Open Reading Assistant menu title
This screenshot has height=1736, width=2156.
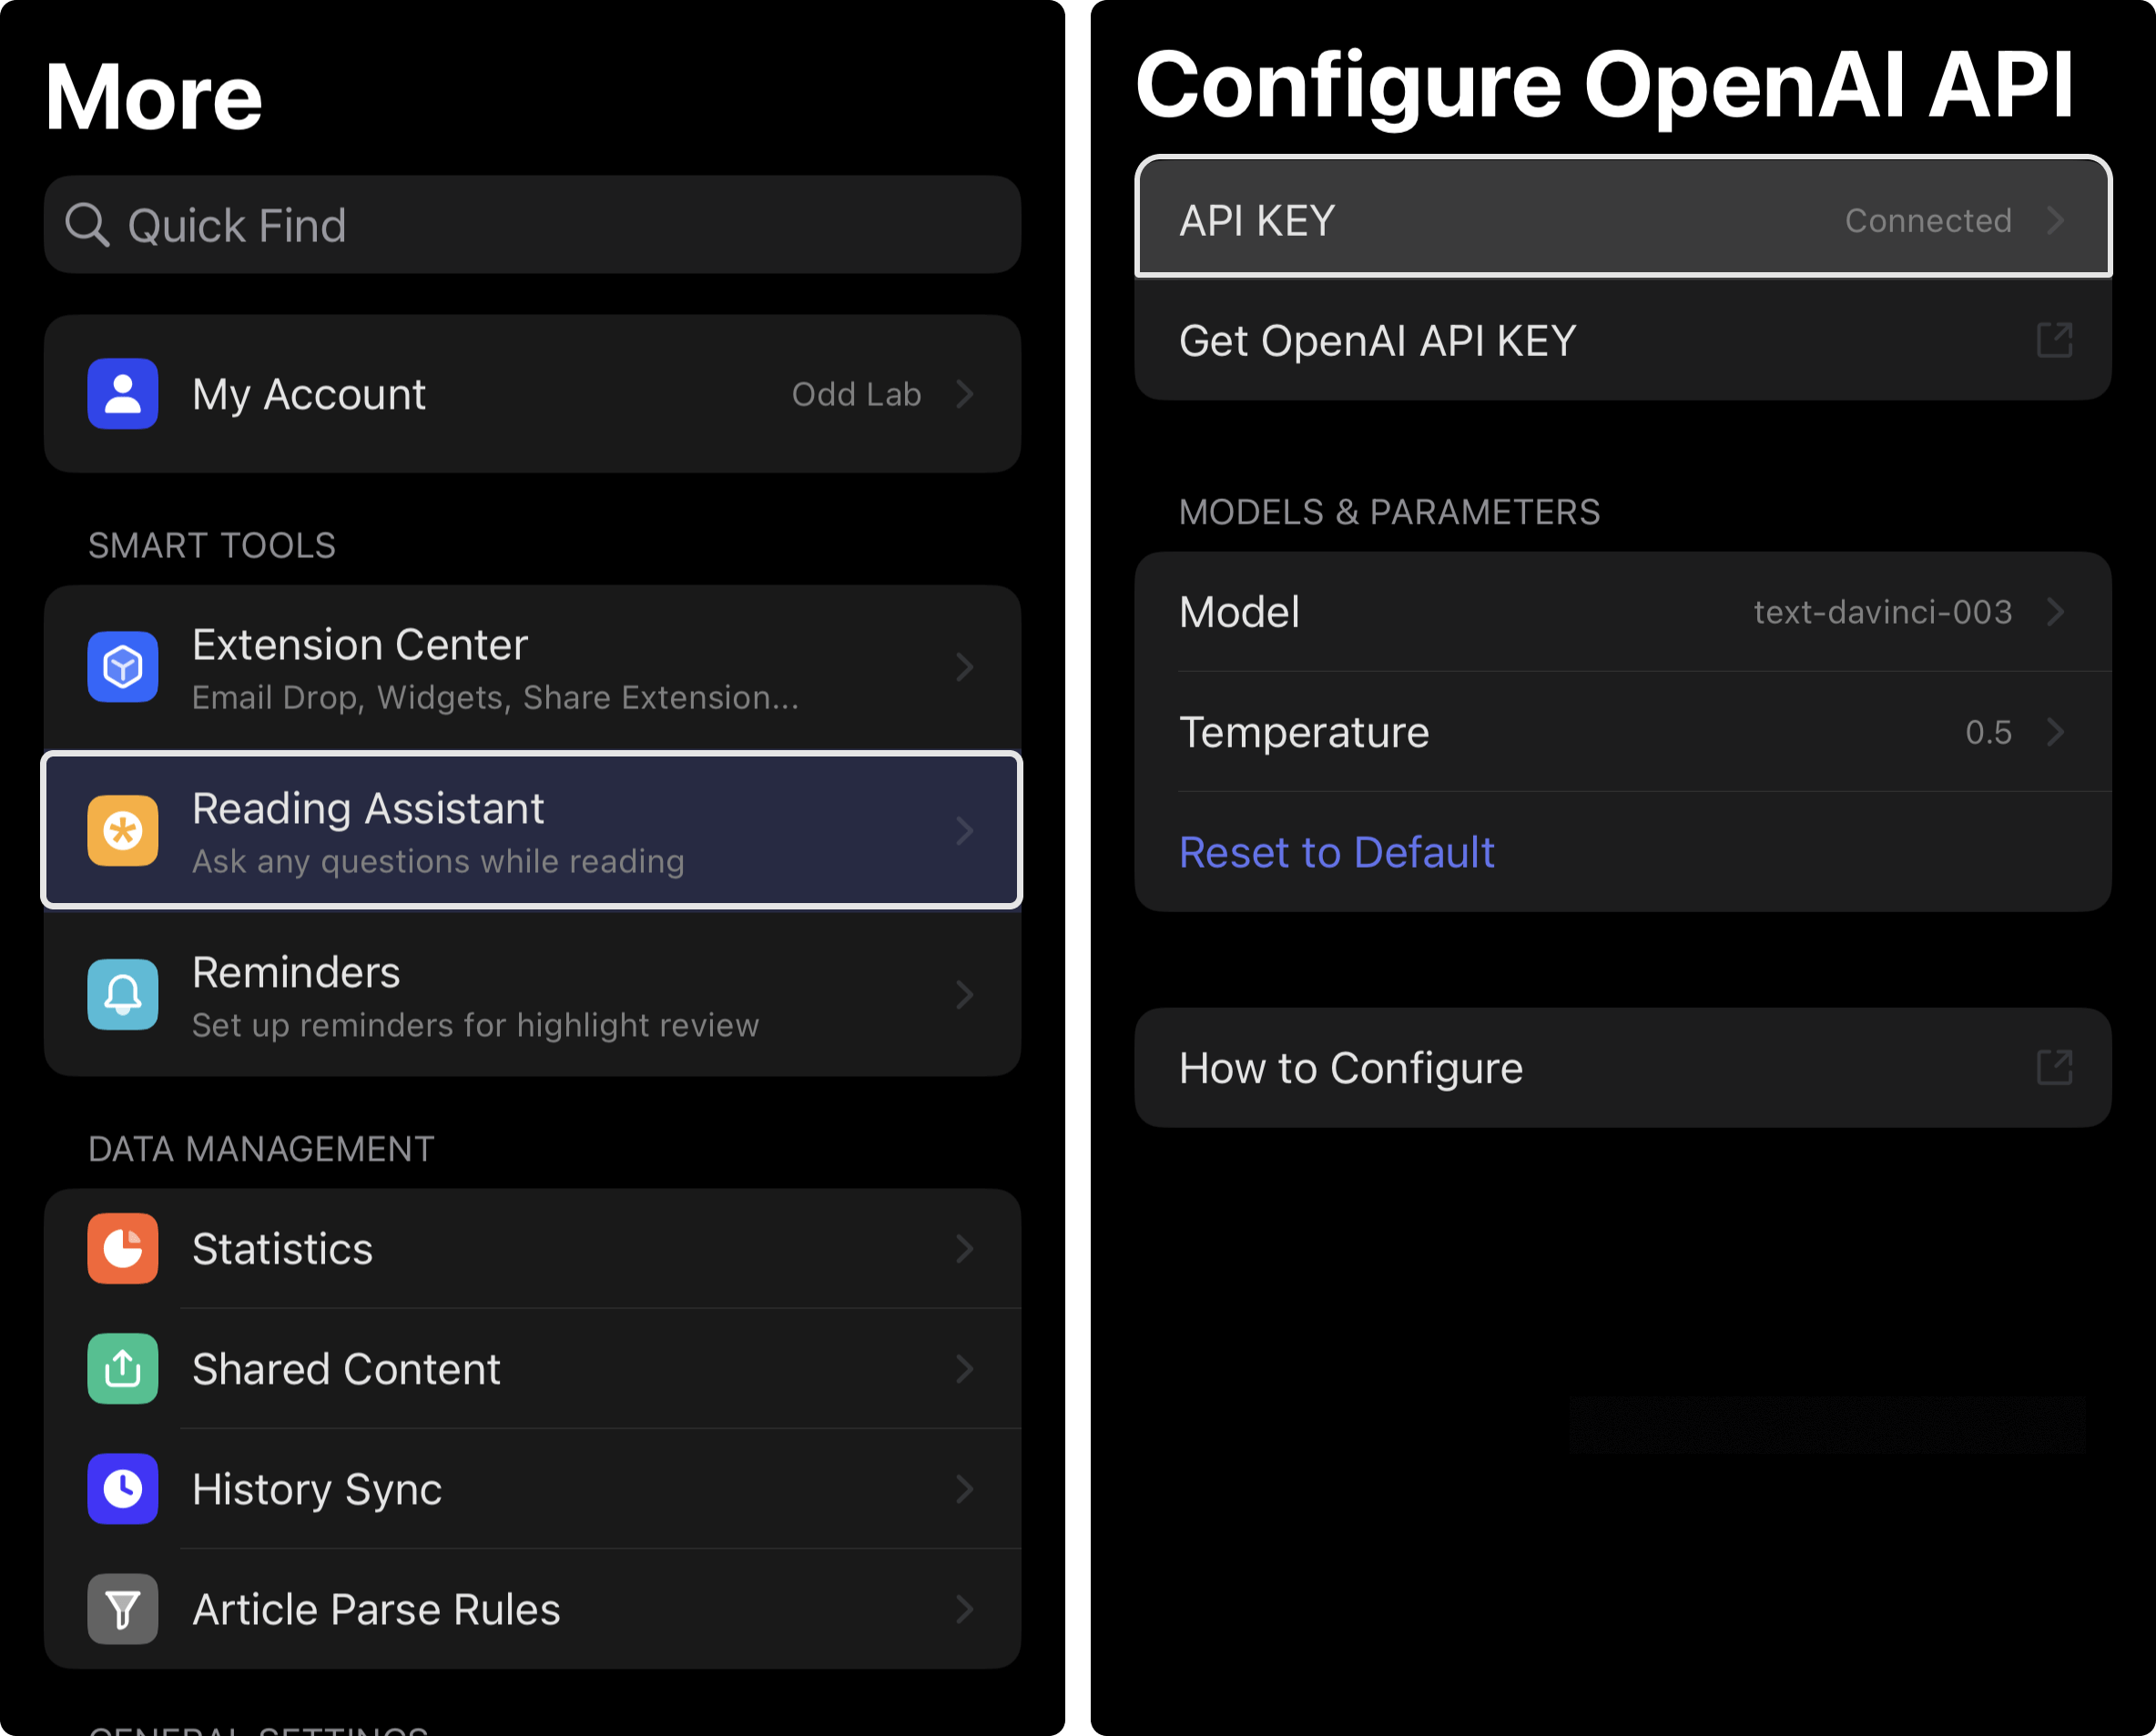pos(368,808)
